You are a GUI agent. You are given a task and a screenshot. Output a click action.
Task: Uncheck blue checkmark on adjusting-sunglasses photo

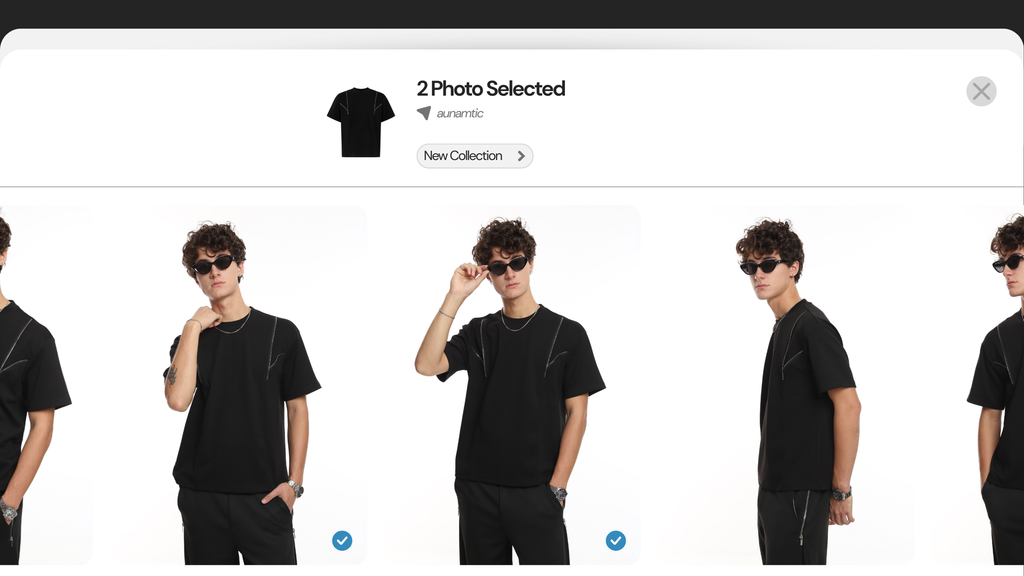pyautogui.click(x=615, y=540)
